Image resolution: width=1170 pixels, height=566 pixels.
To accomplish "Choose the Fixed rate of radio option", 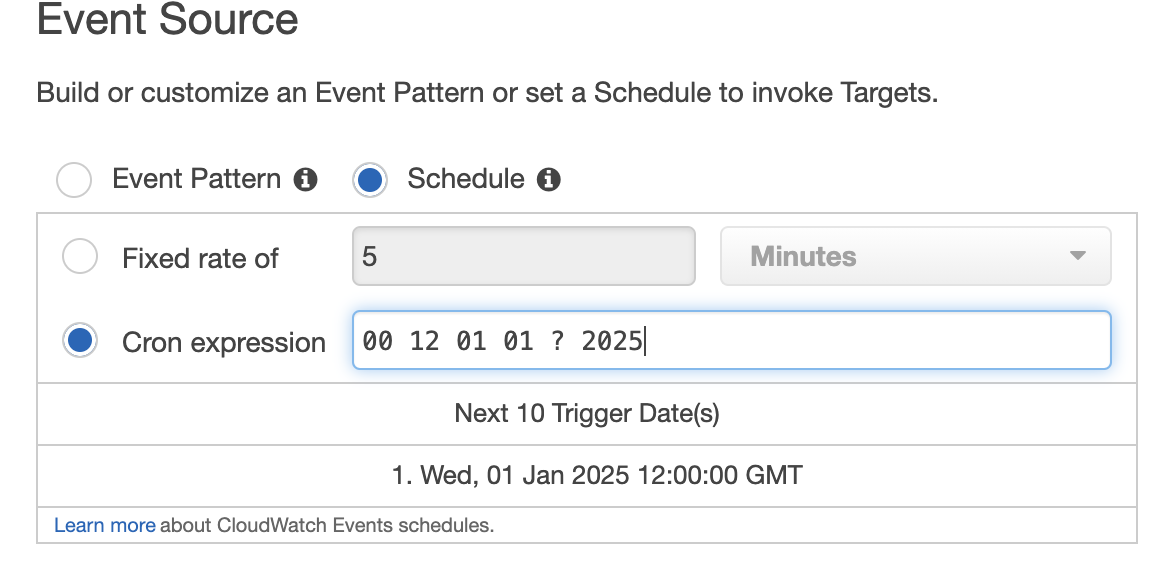I will pos(80,257).
